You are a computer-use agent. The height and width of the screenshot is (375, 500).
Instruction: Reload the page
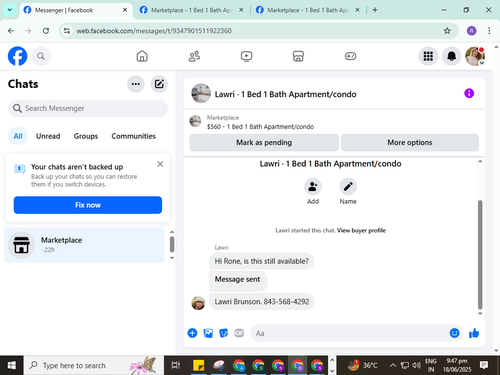(x=46, y=31)
